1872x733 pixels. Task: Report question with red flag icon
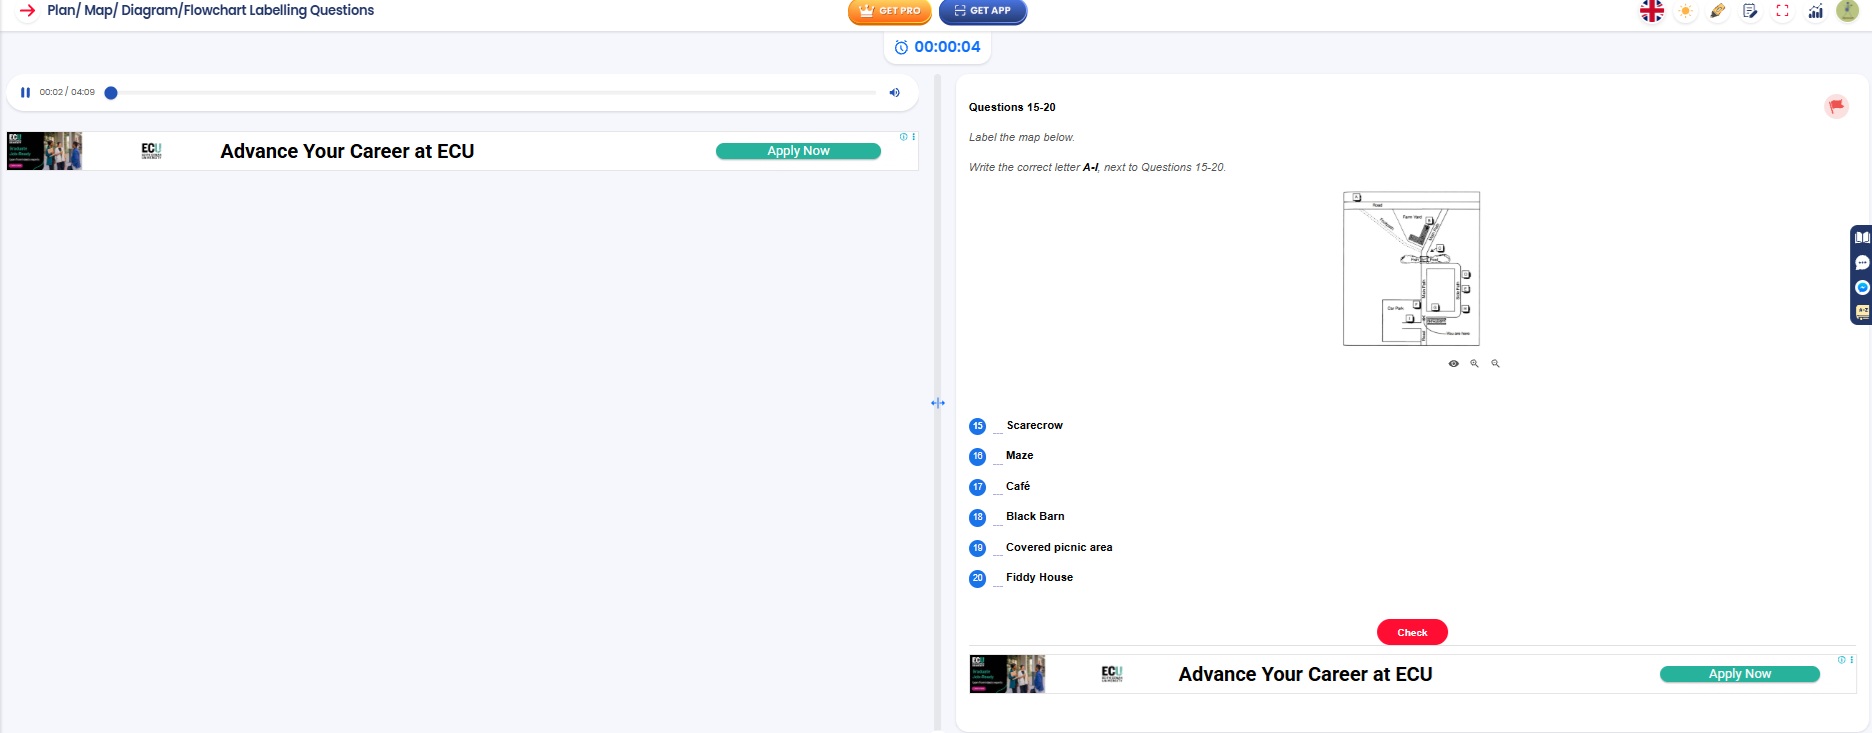1836,106
